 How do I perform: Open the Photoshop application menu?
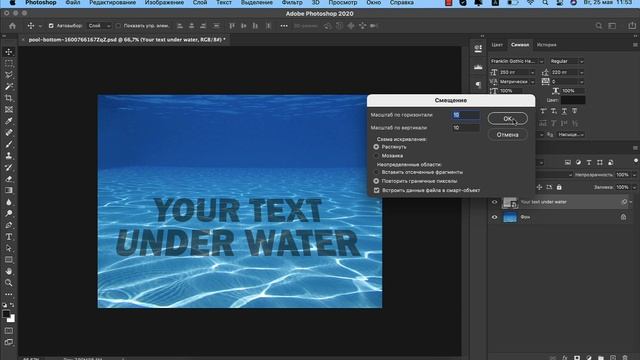[x=41, y=3]
